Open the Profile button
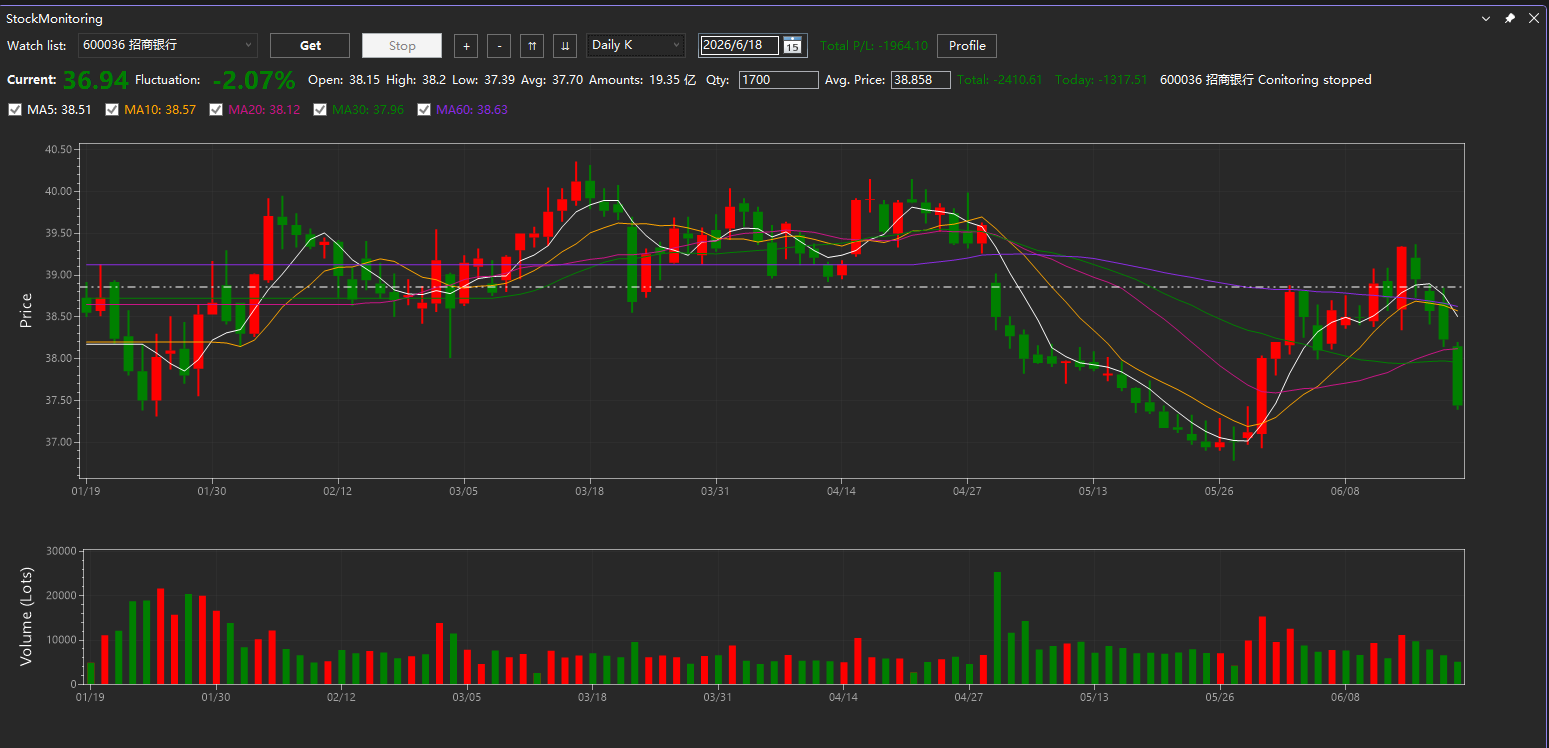 [x=967, y=45]
